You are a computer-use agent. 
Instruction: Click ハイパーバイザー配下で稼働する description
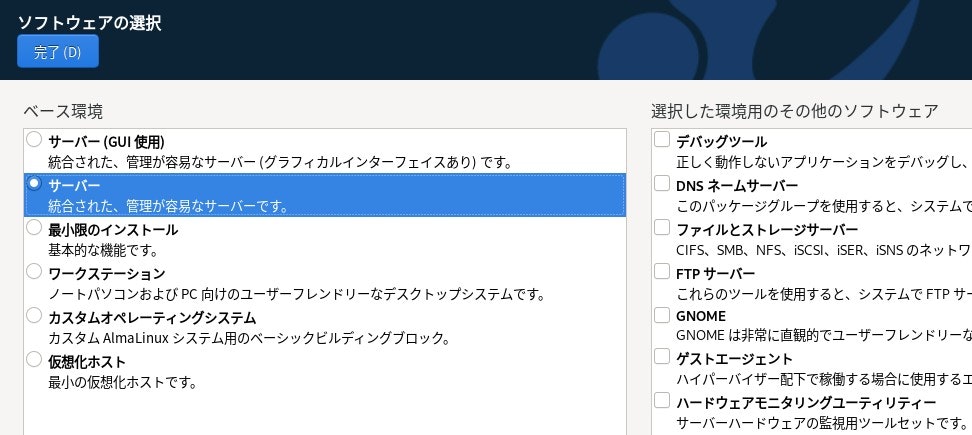pyautogui.click(x=824, y=380)
